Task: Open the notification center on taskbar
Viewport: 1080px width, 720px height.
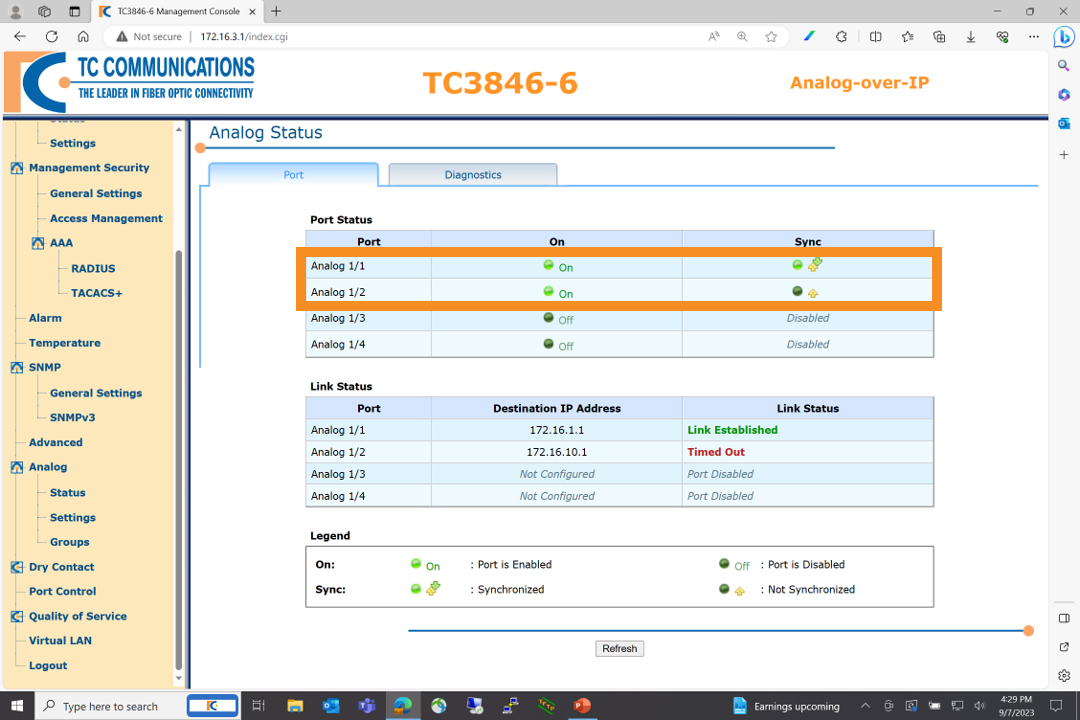Action: click(x=1056, y=706)
